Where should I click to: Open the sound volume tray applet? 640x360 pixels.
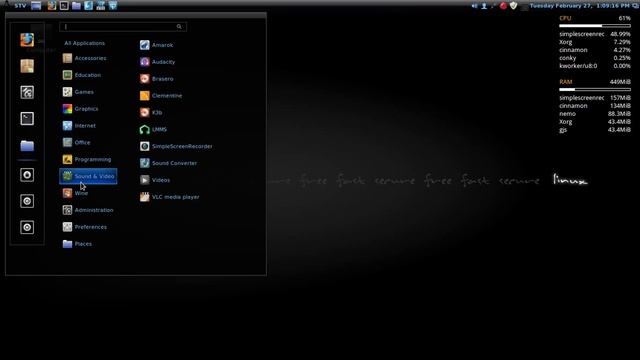coord(474,6)
